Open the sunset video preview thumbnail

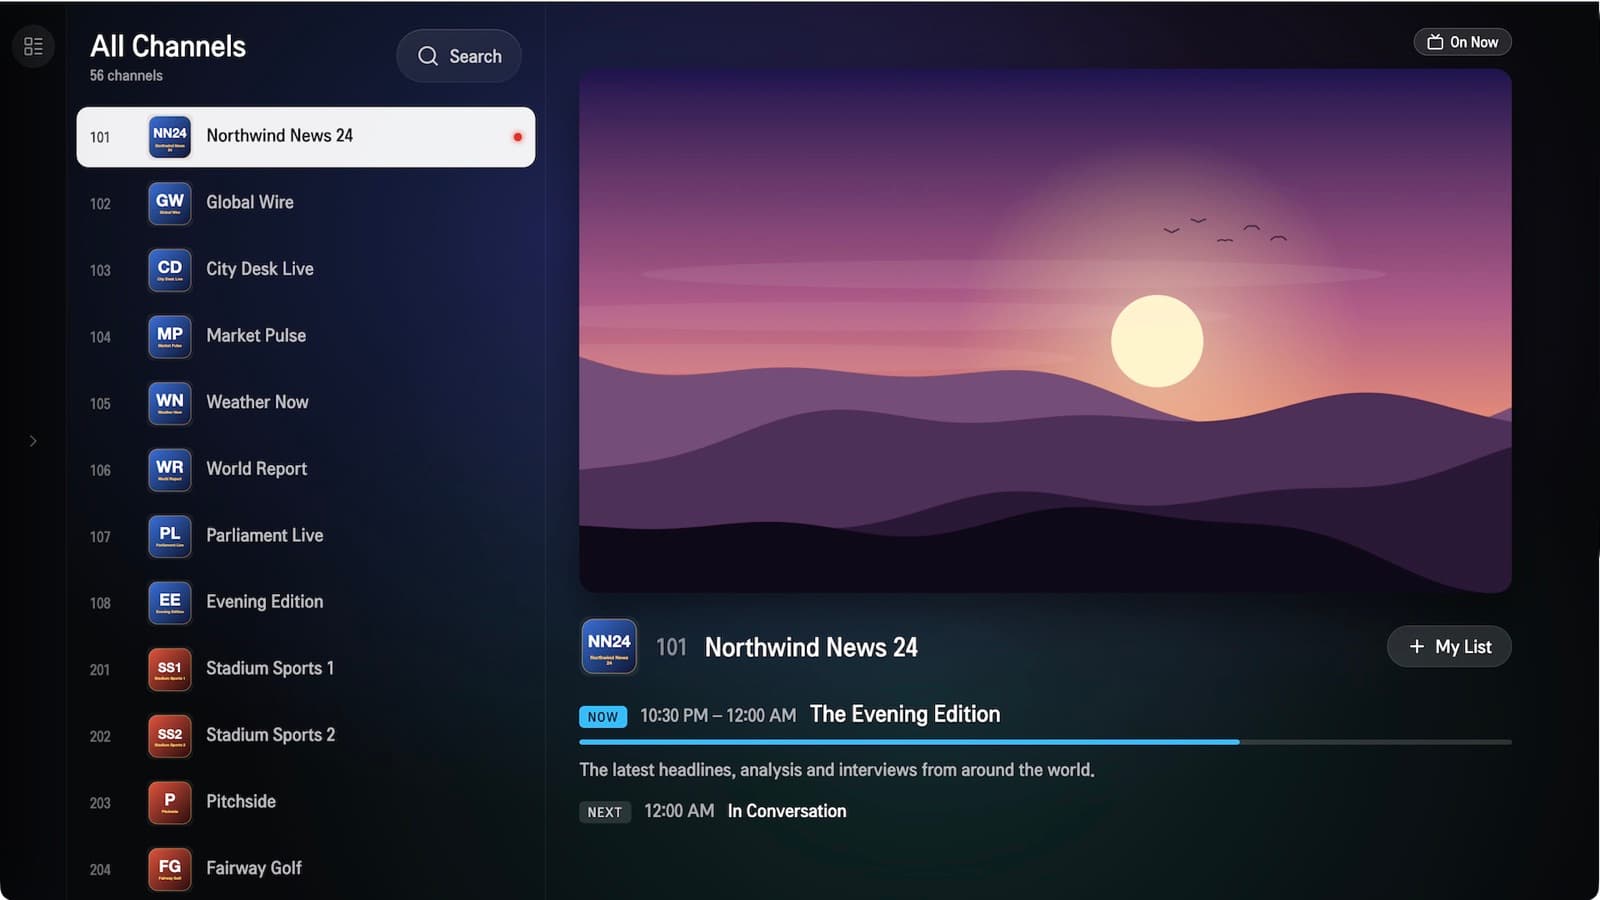[1045, 331]
